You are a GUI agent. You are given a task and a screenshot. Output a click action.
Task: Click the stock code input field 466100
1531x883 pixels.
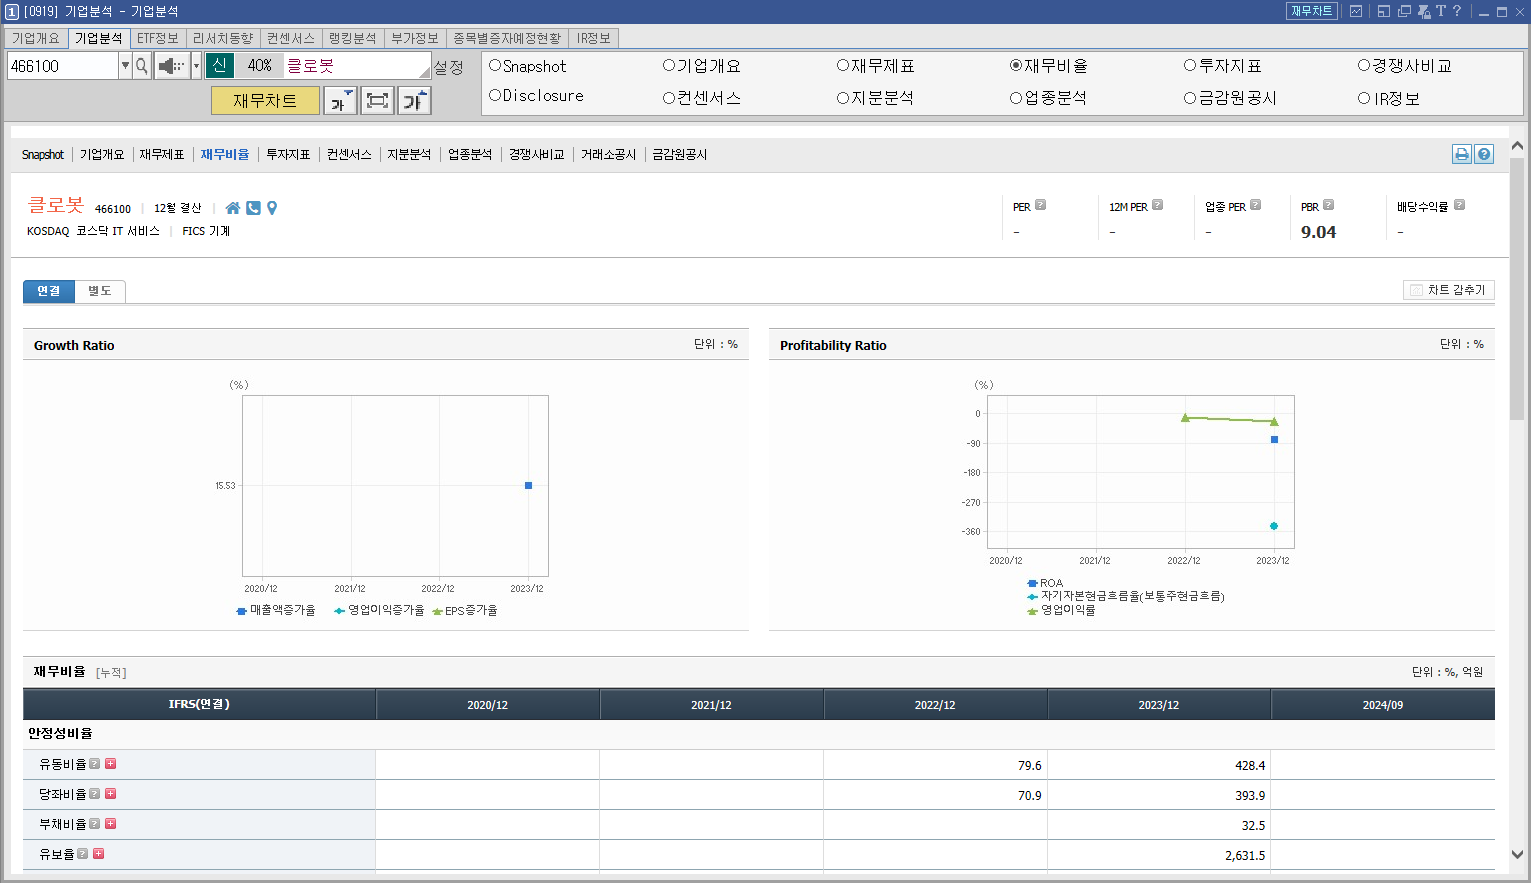(63, 66)
